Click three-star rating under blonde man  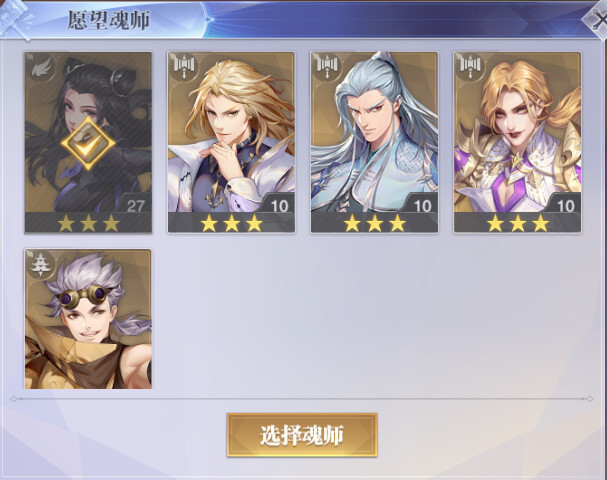pos(231,223)
